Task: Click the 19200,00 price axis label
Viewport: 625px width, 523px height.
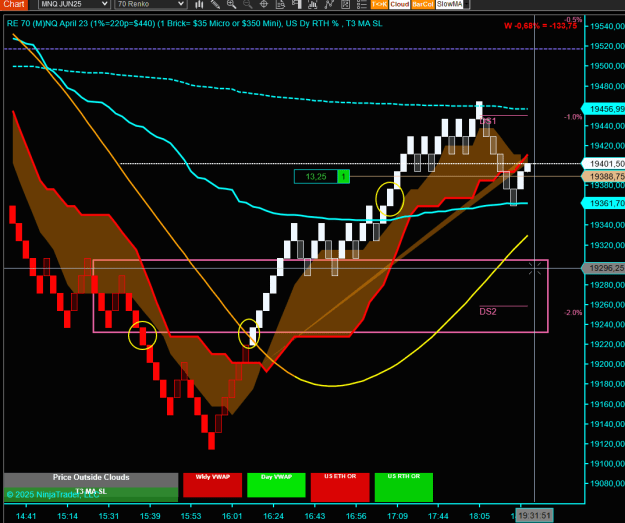Action: [607, 364]
